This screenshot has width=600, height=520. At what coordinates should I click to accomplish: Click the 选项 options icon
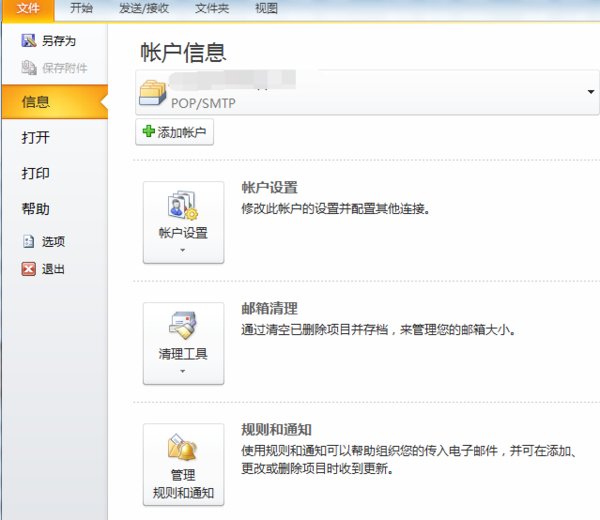(x=29, y=241)
